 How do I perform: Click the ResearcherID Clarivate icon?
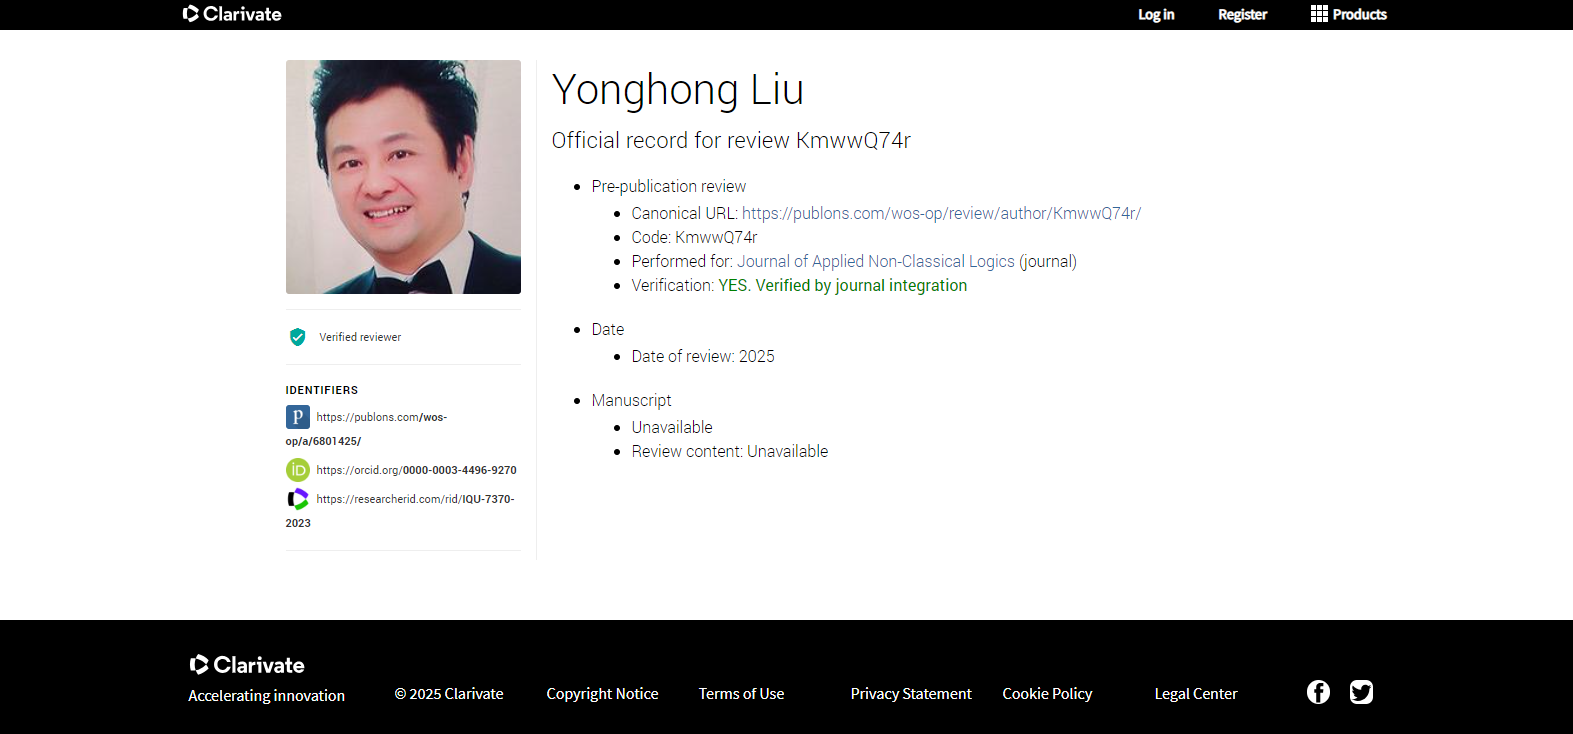click(297, 499)
